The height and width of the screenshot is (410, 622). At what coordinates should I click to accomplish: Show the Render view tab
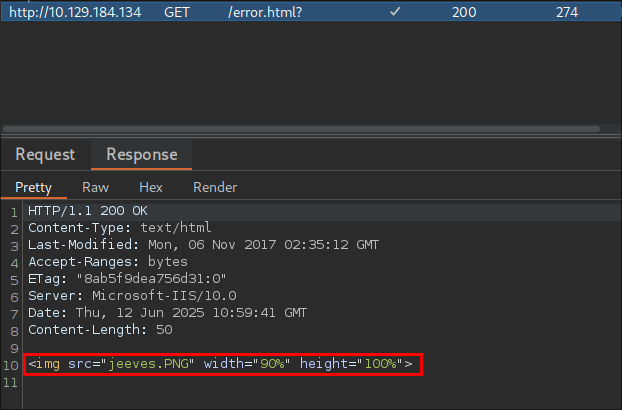(x=215, y=187)
